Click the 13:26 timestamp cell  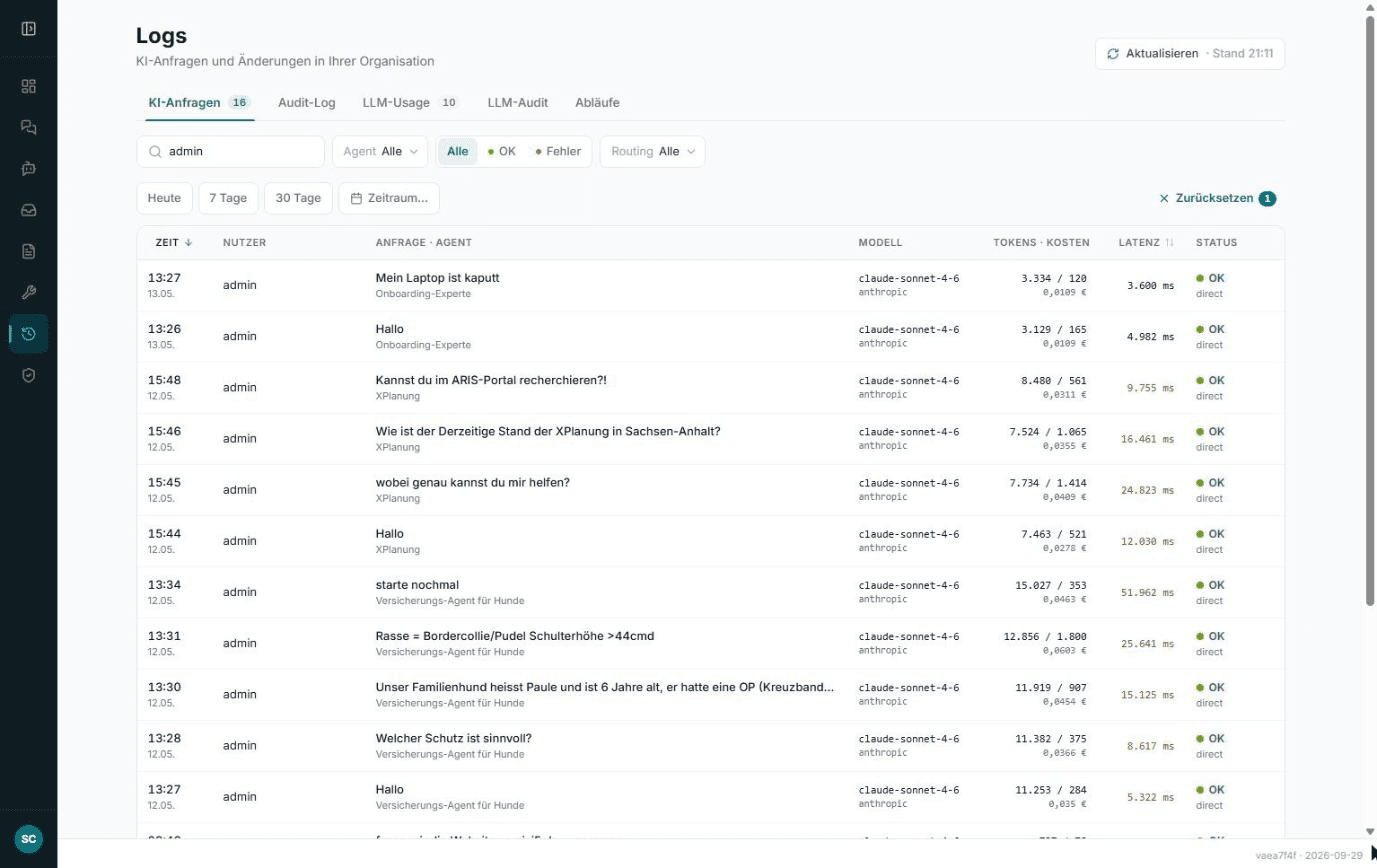[164, 335]
